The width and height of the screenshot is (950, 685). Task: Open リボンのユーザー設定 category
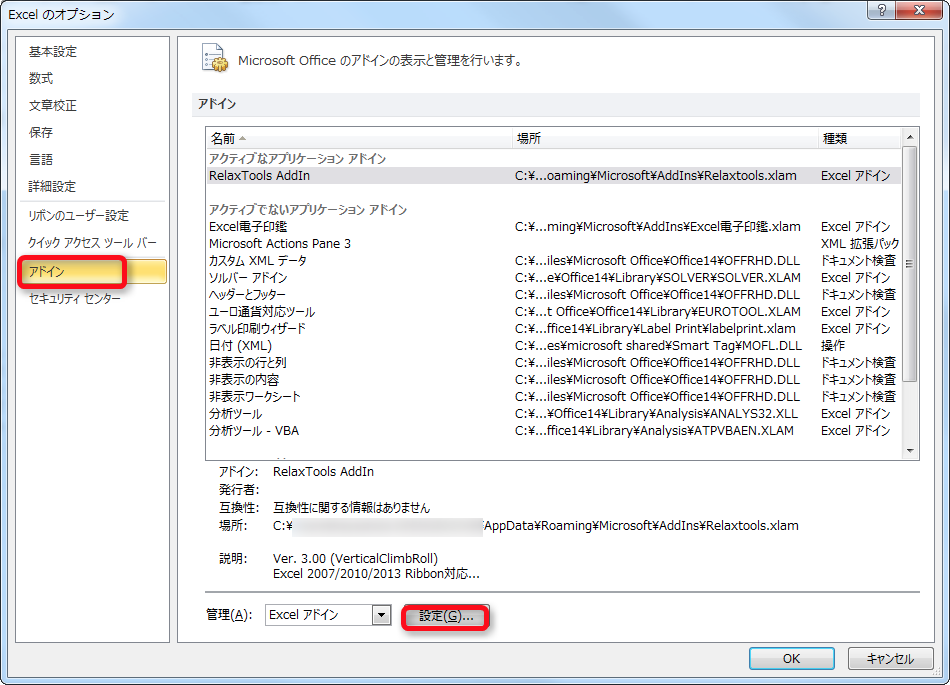[x=78, y=216]
